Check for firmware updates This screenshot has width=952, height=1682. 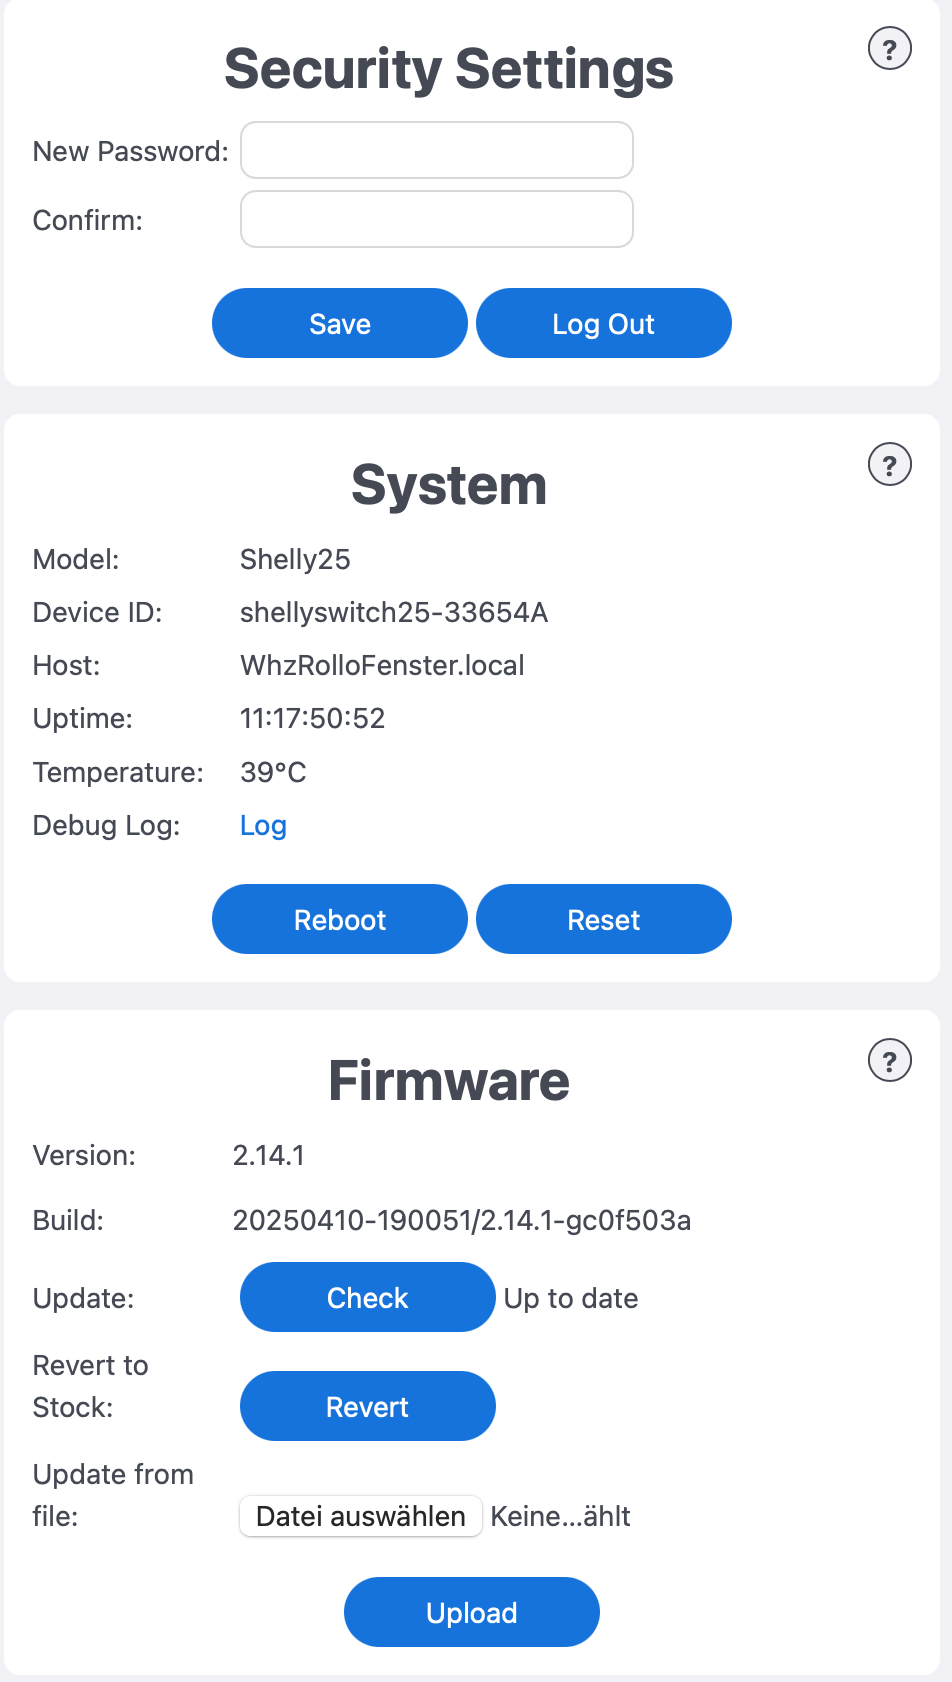point(367,1298)
